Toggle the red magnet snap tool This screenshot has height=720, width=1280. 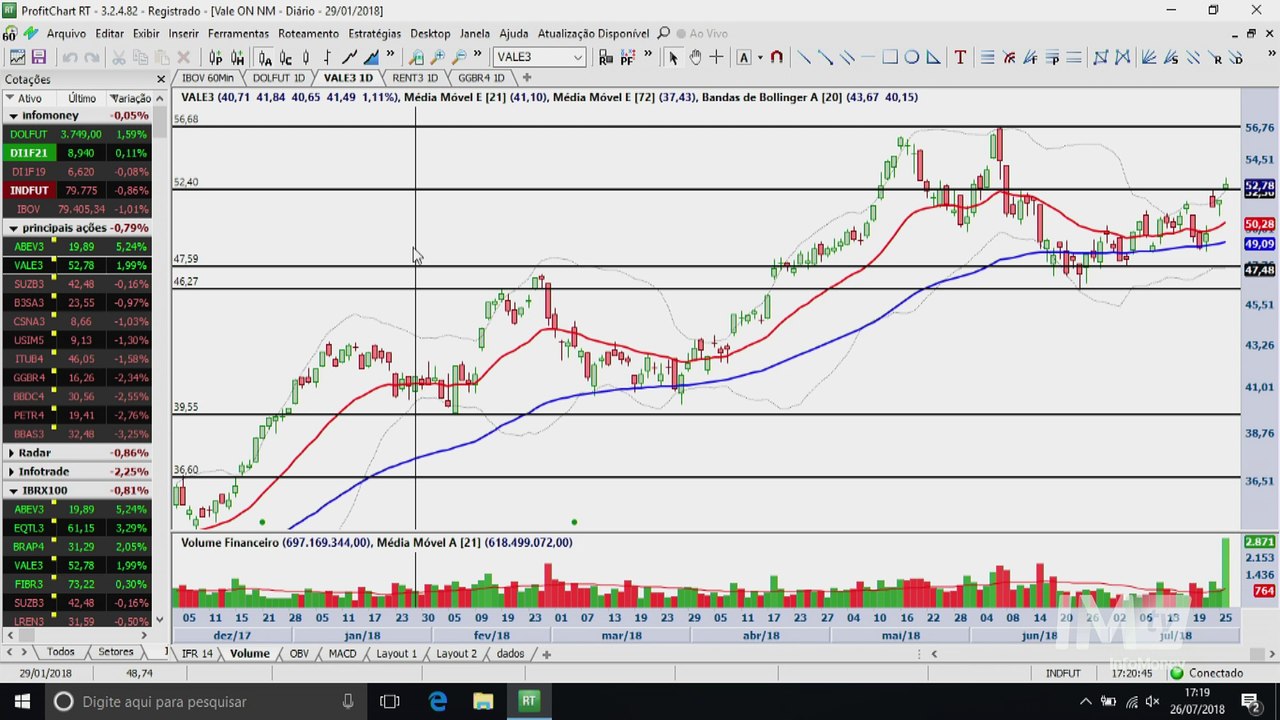point(776,57)
